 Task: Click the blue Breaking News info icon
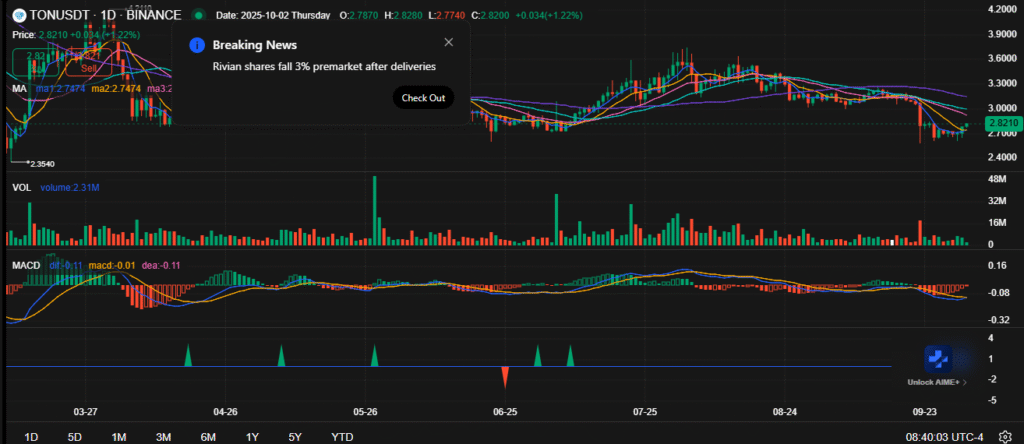(x=197, y=45)
